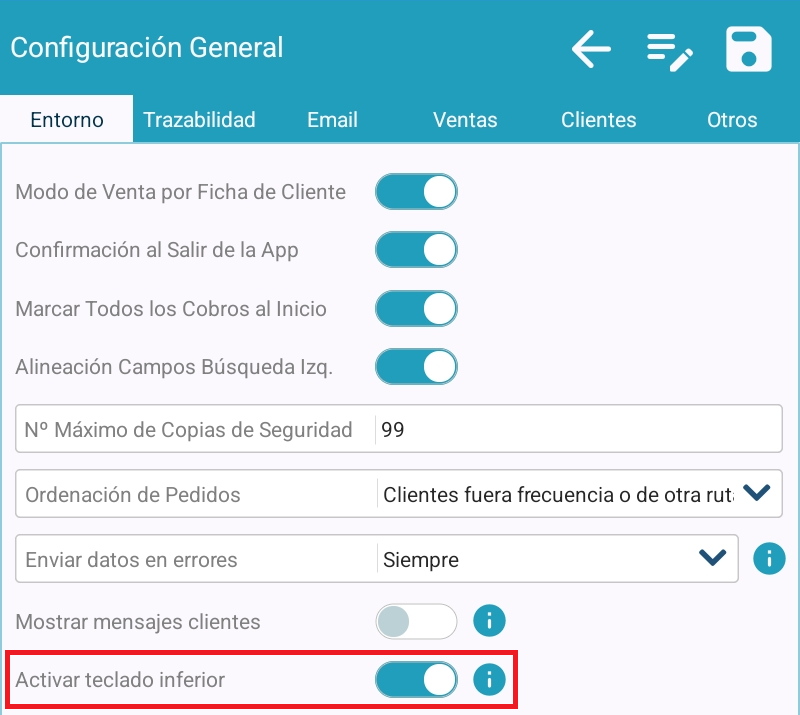The width and height of the screenshot is (800, 715).
Task: Show info for Activar teclado inferior
Action: point(489,681)
